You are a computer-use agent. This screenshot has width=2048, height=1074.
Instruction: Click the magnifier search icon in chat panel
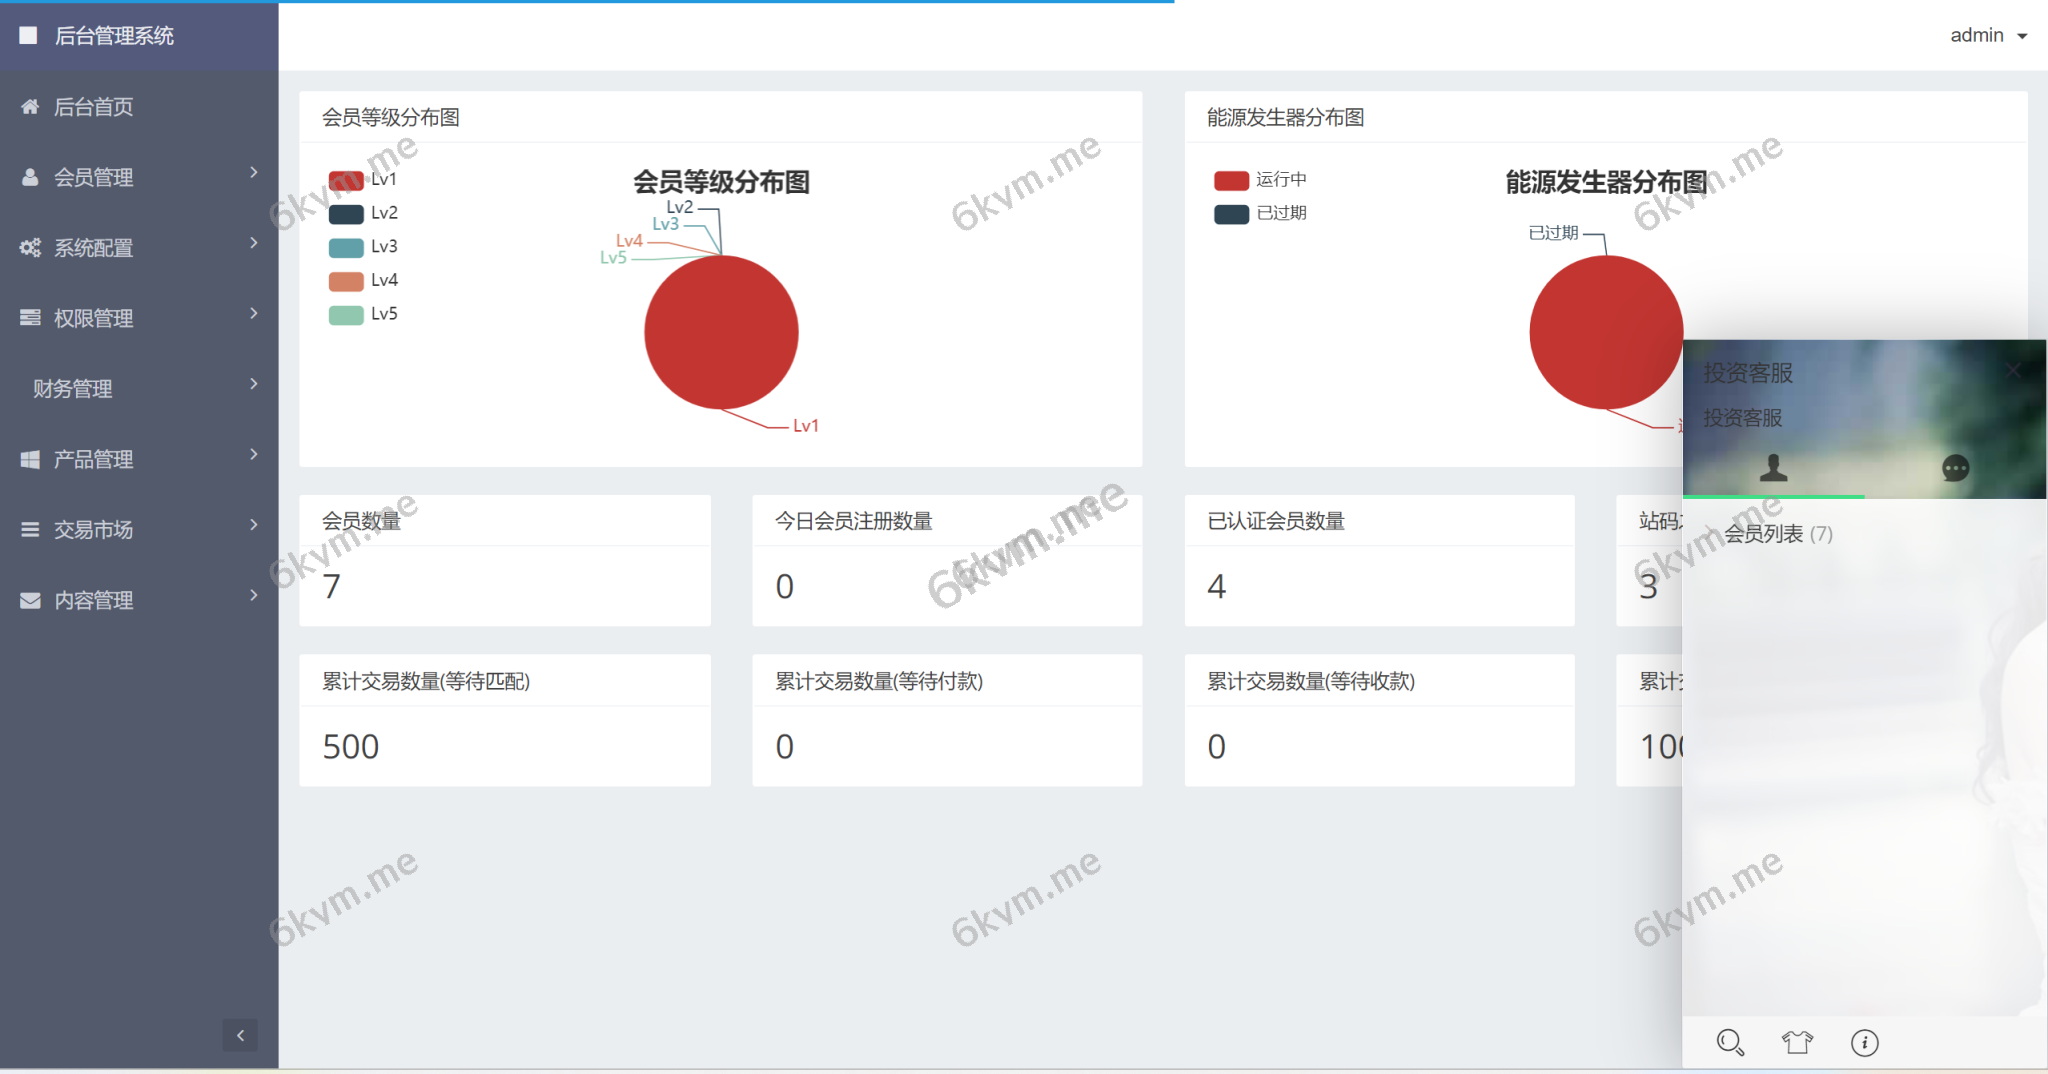click(1730, 1042)
